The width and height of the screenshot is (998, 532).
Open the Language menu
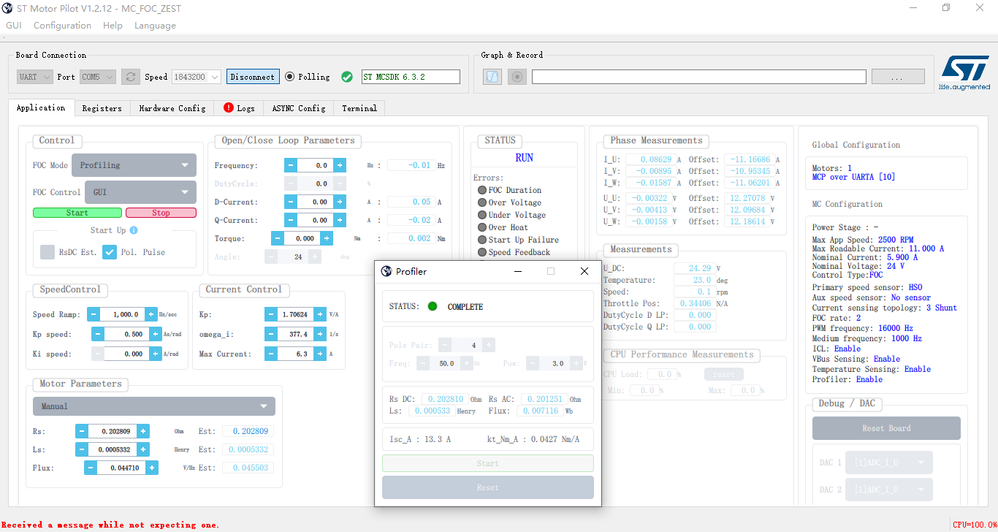click(155, 25)
